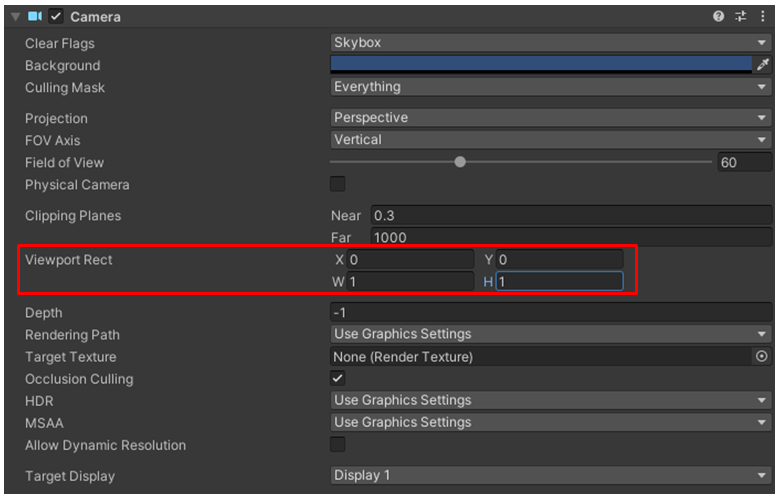
Task: Click Target Texture None (Render Texture) field
Action: pos(541,357)
